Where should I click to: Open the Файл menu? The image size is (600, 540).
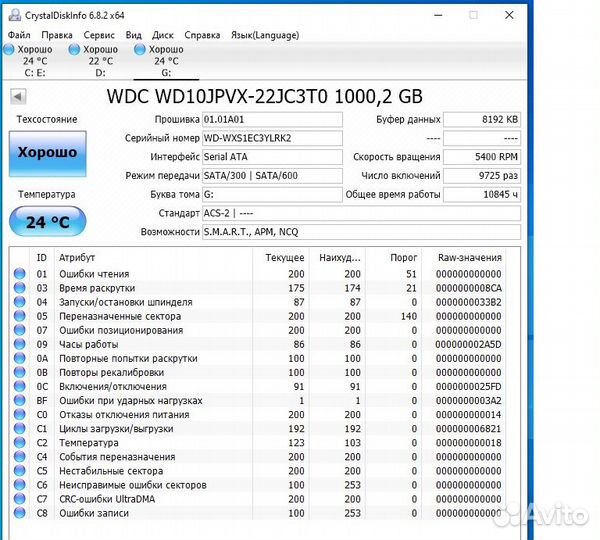[x=19, y=35]
